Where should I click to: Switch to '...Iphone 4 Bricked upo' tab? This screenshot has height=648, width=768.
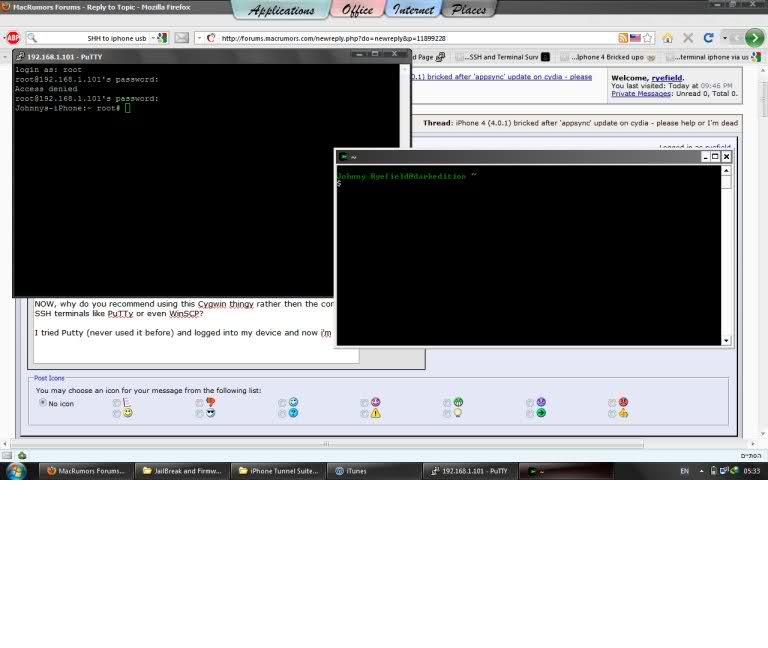(608, 57)
